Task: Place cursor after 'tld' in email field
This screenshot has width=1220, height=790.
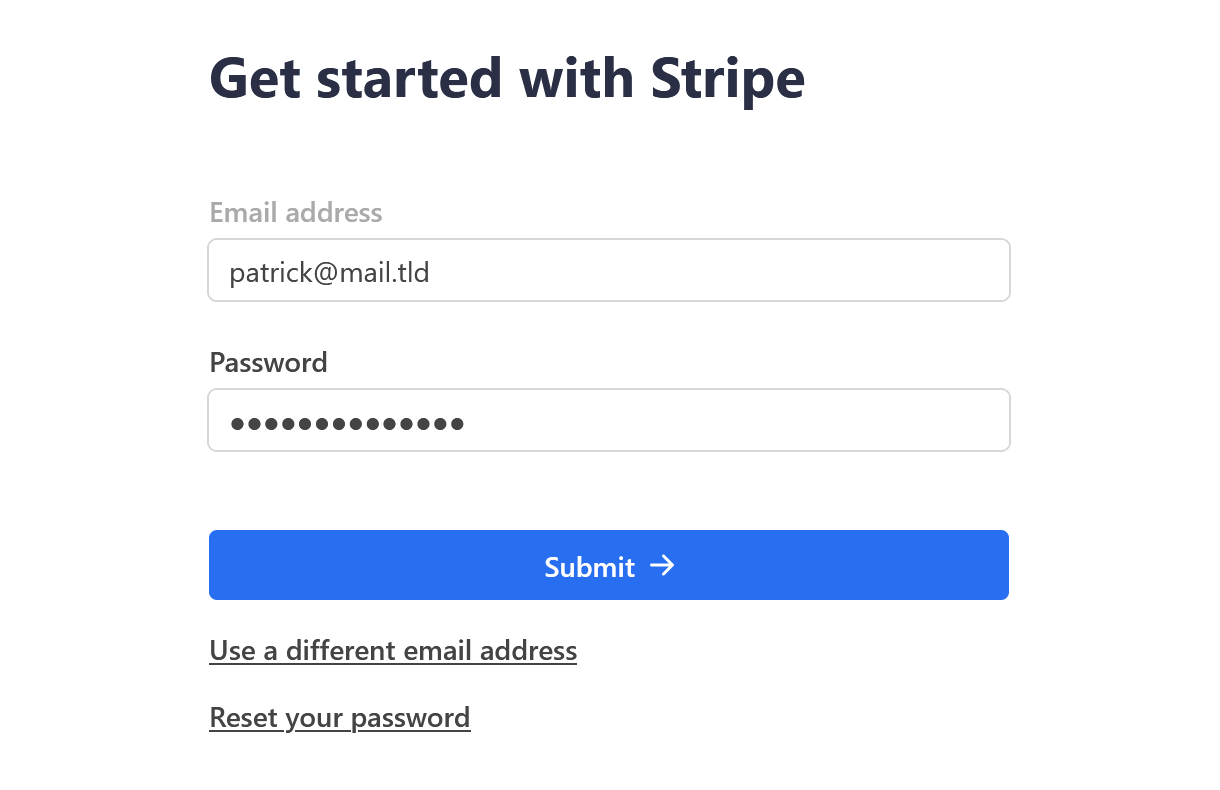Action: coord(432,271)
